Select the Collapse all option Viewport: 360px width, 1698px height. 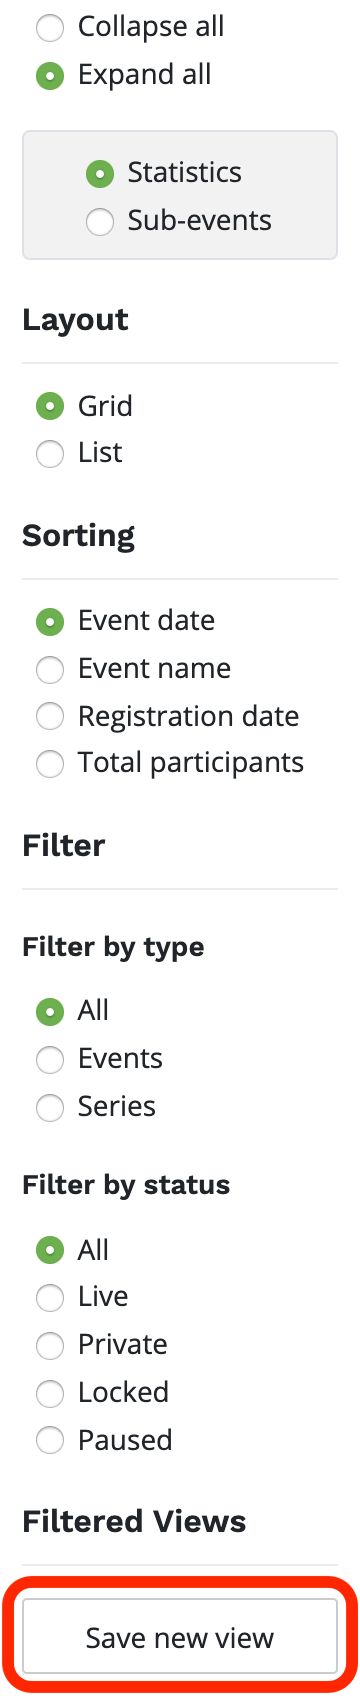[50, 27]
